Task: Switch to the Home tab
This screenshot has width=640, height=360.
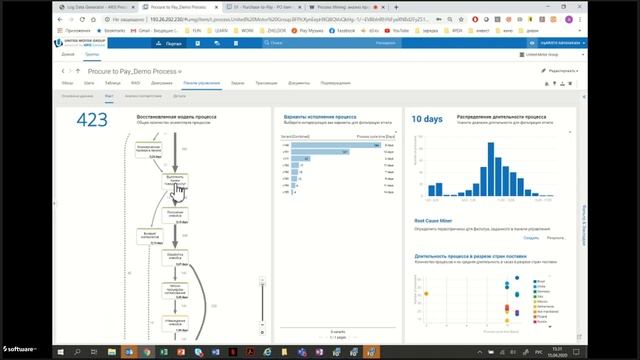Action: [x=68, y=54]
